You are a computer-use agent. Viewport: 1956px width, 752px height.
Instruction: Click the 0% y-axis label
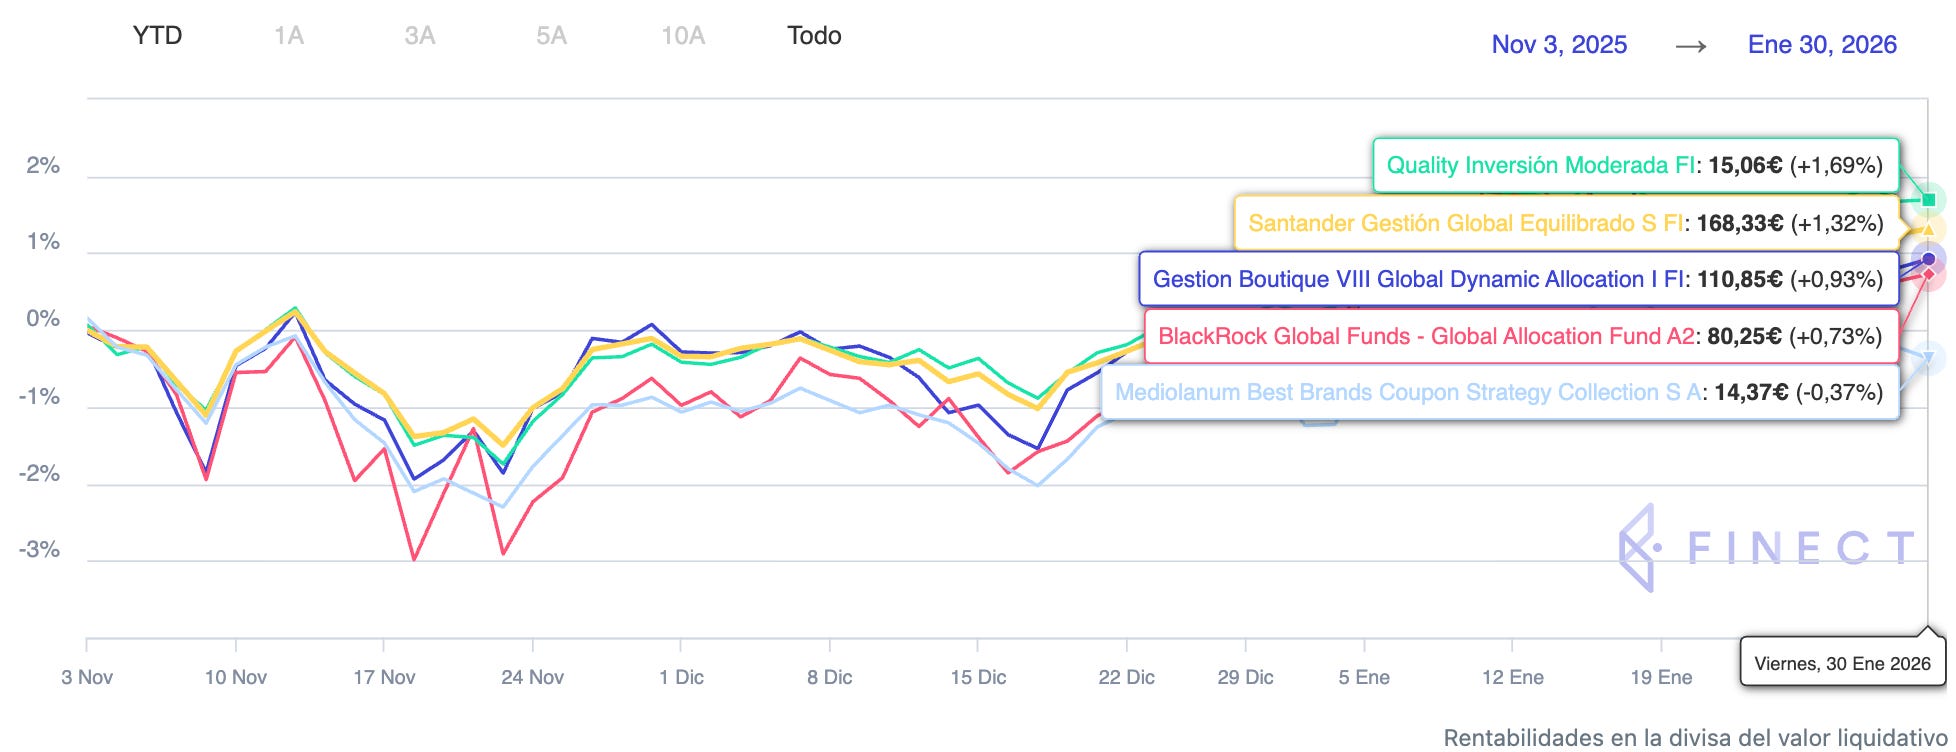[43, 319]
